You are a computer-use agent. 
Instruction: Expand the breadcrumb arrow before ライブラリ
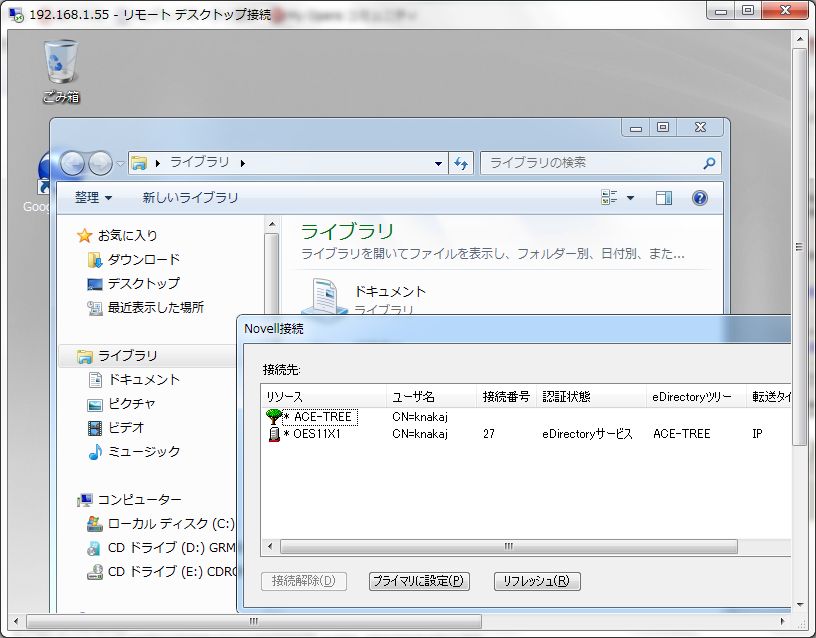coord(158,163)
